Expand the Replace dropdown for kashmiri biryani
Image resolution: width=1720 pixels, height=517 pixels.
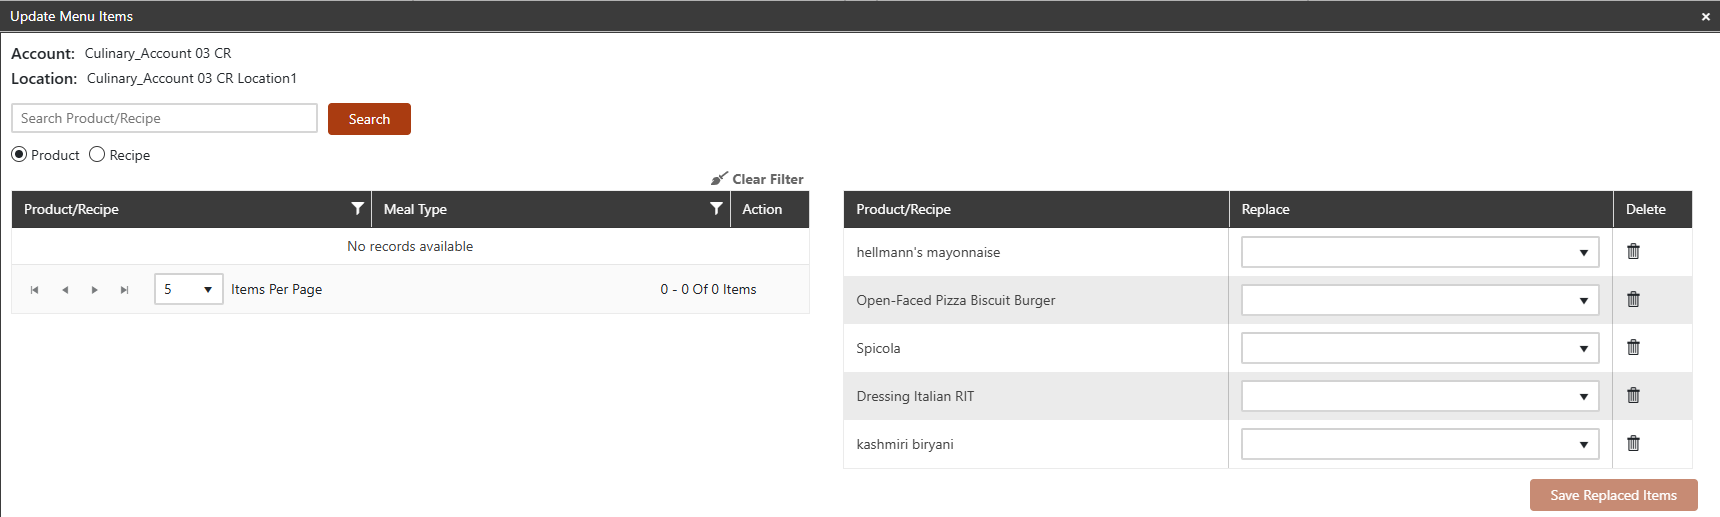[x=1420, y=444]
